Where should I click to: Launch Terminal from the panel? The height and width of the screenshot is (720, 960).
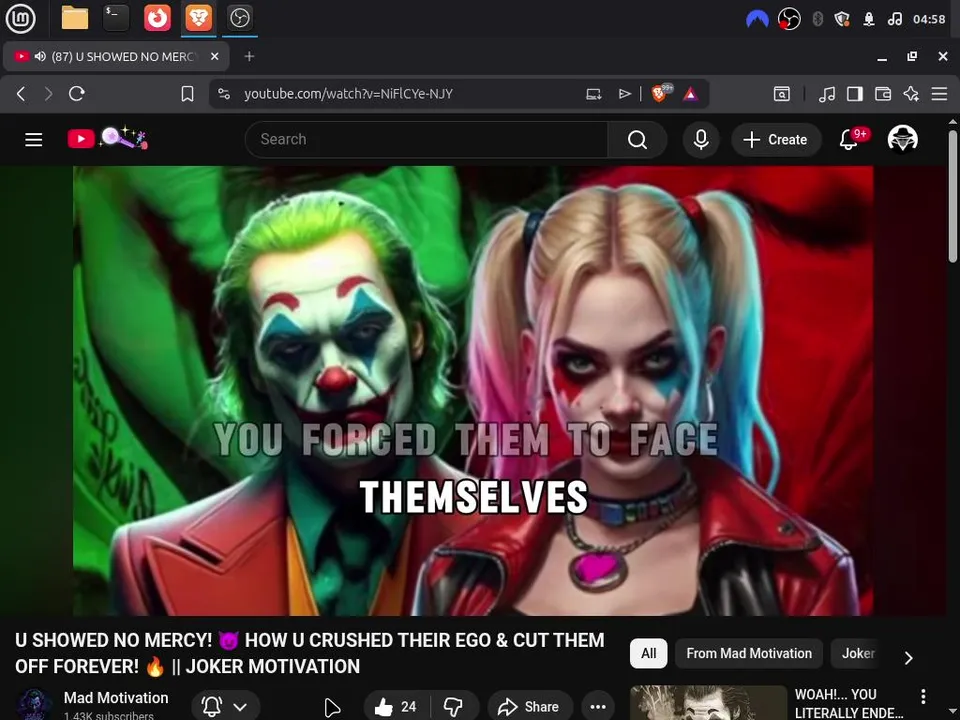[x=116, y=18]
